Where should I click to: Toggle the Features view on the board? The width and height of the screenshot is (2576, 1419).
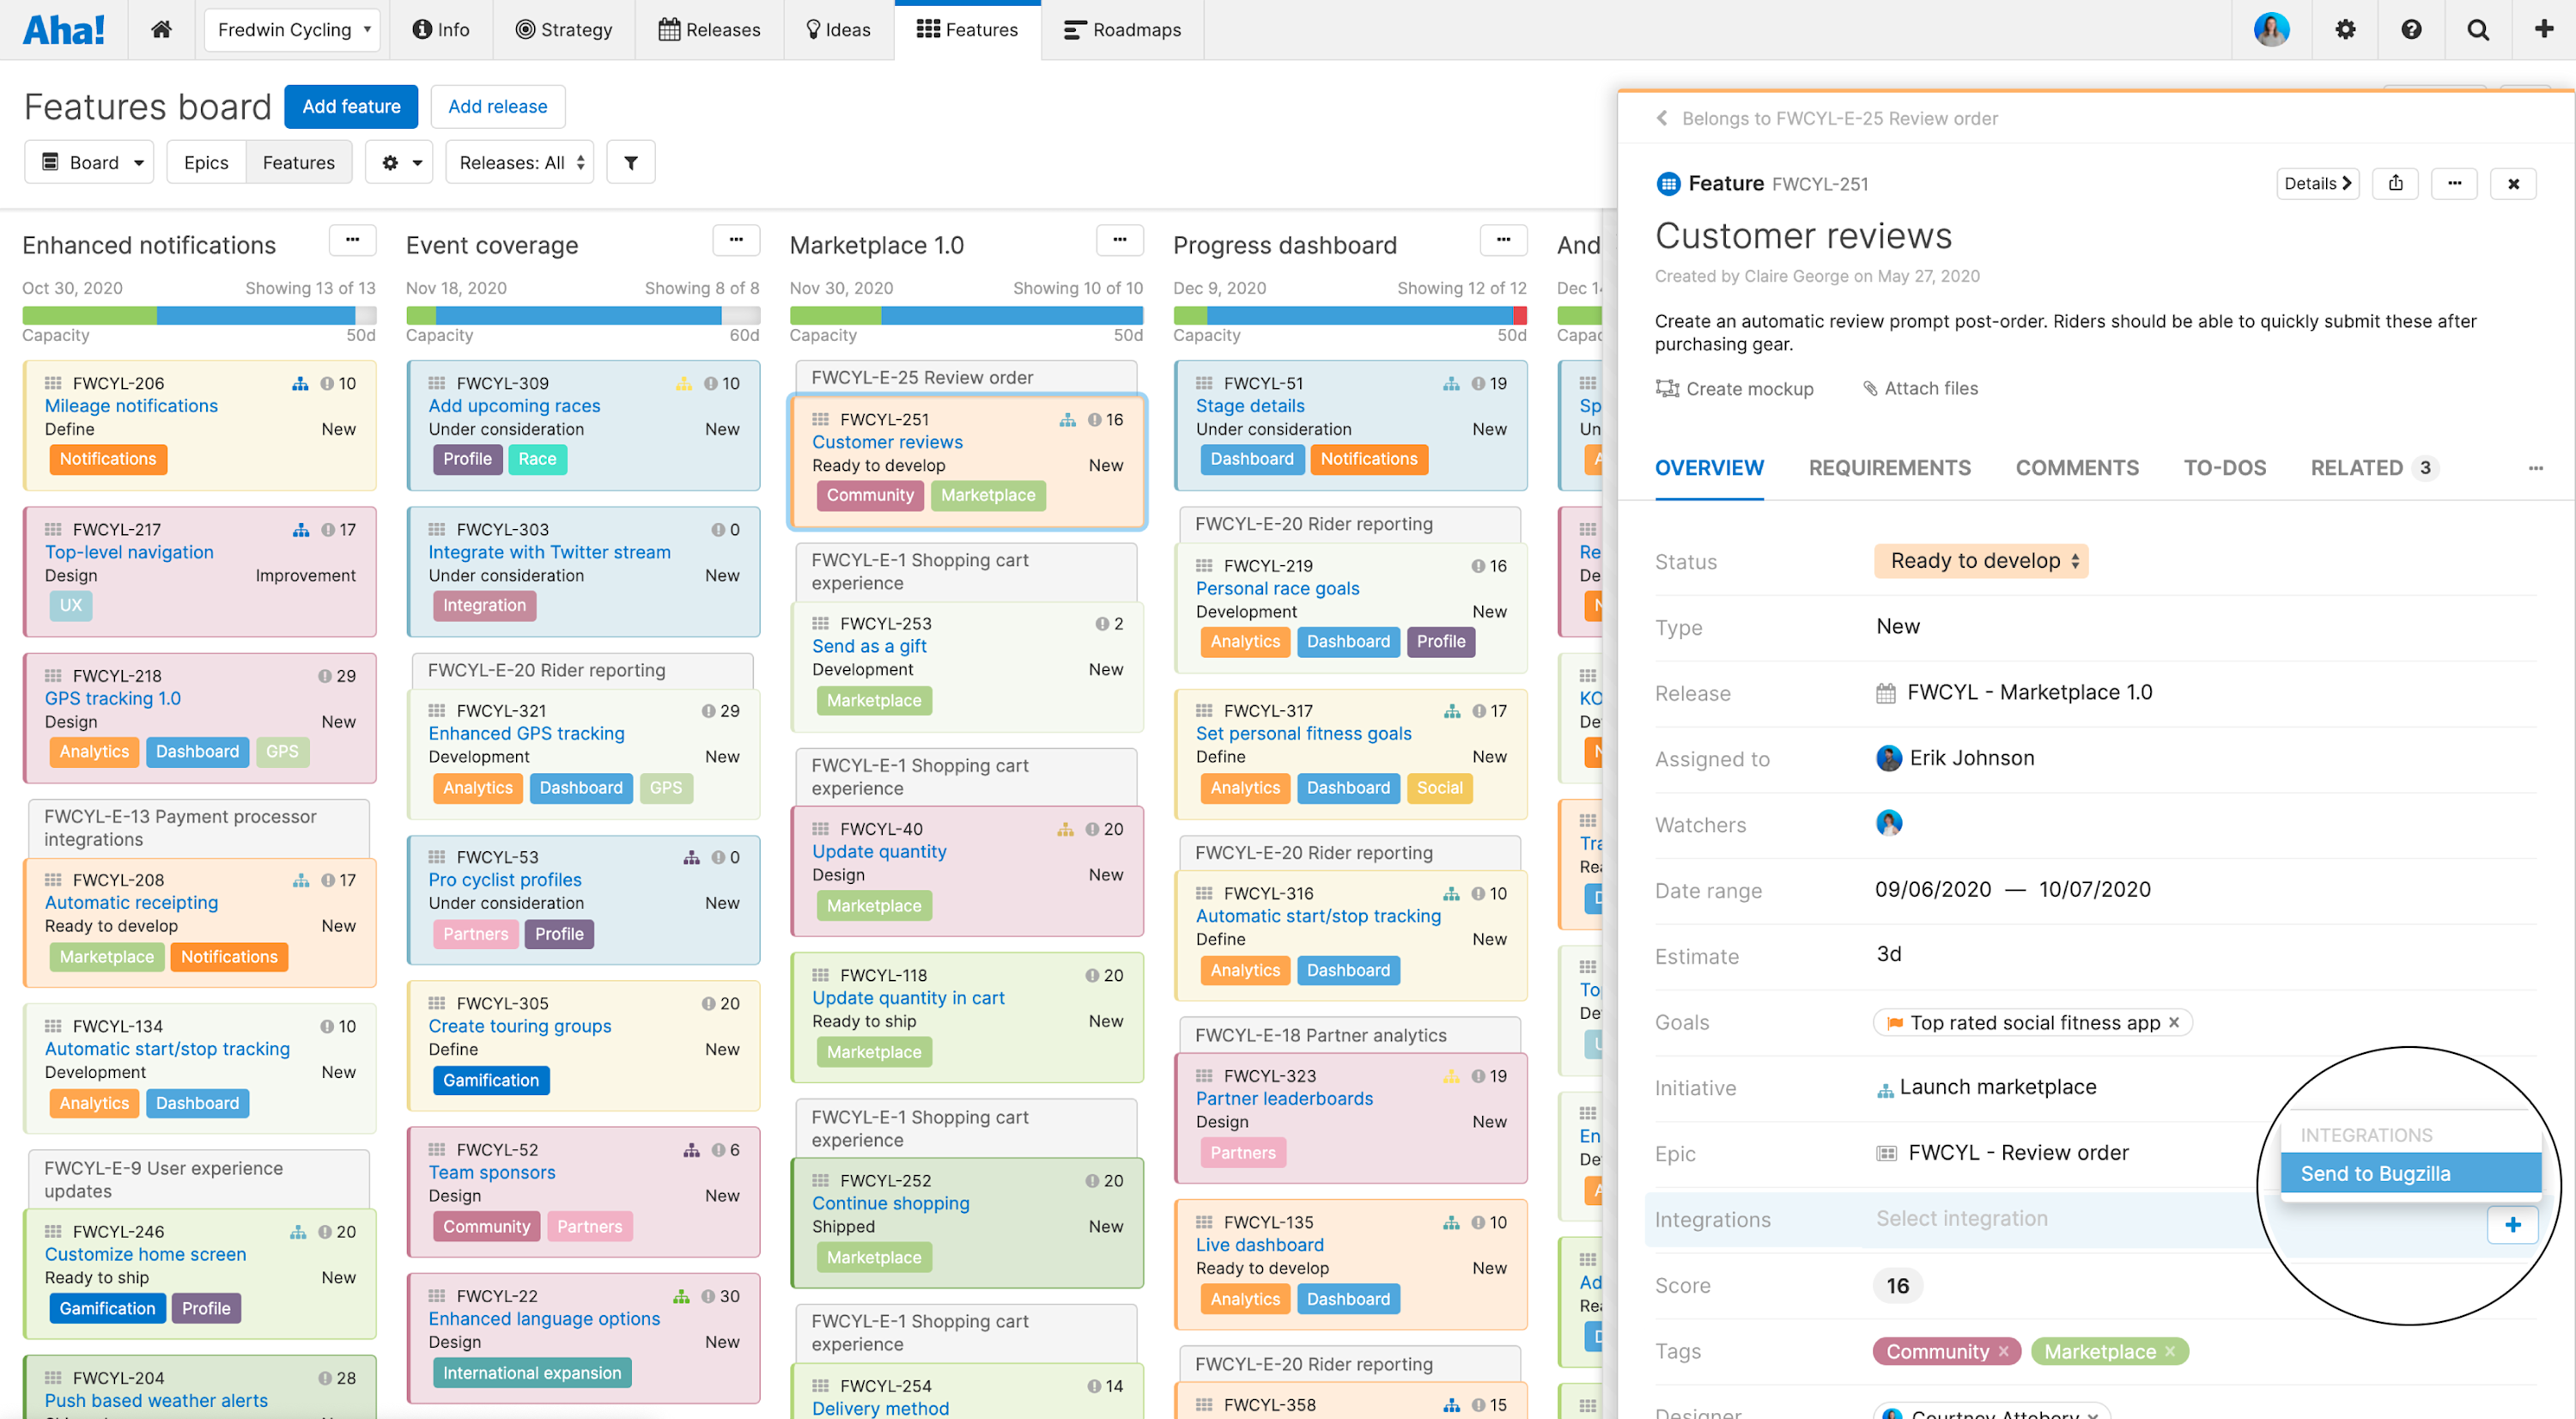click(x=298, y=161)
